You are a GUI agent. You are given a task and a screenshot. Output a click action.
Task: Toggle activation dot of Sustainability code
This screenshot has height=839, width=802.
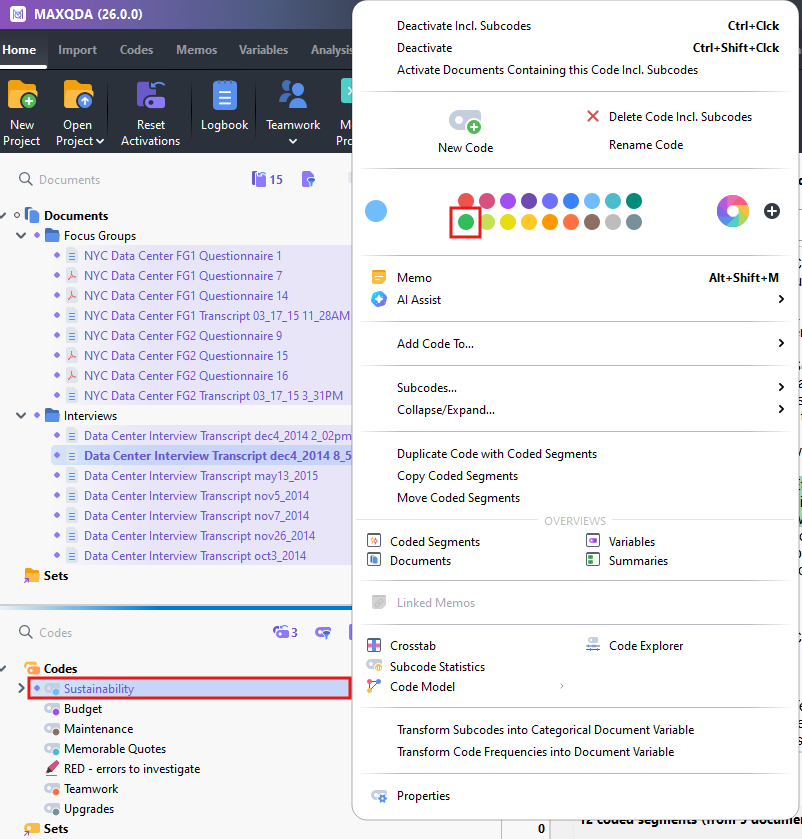point(37,688)
